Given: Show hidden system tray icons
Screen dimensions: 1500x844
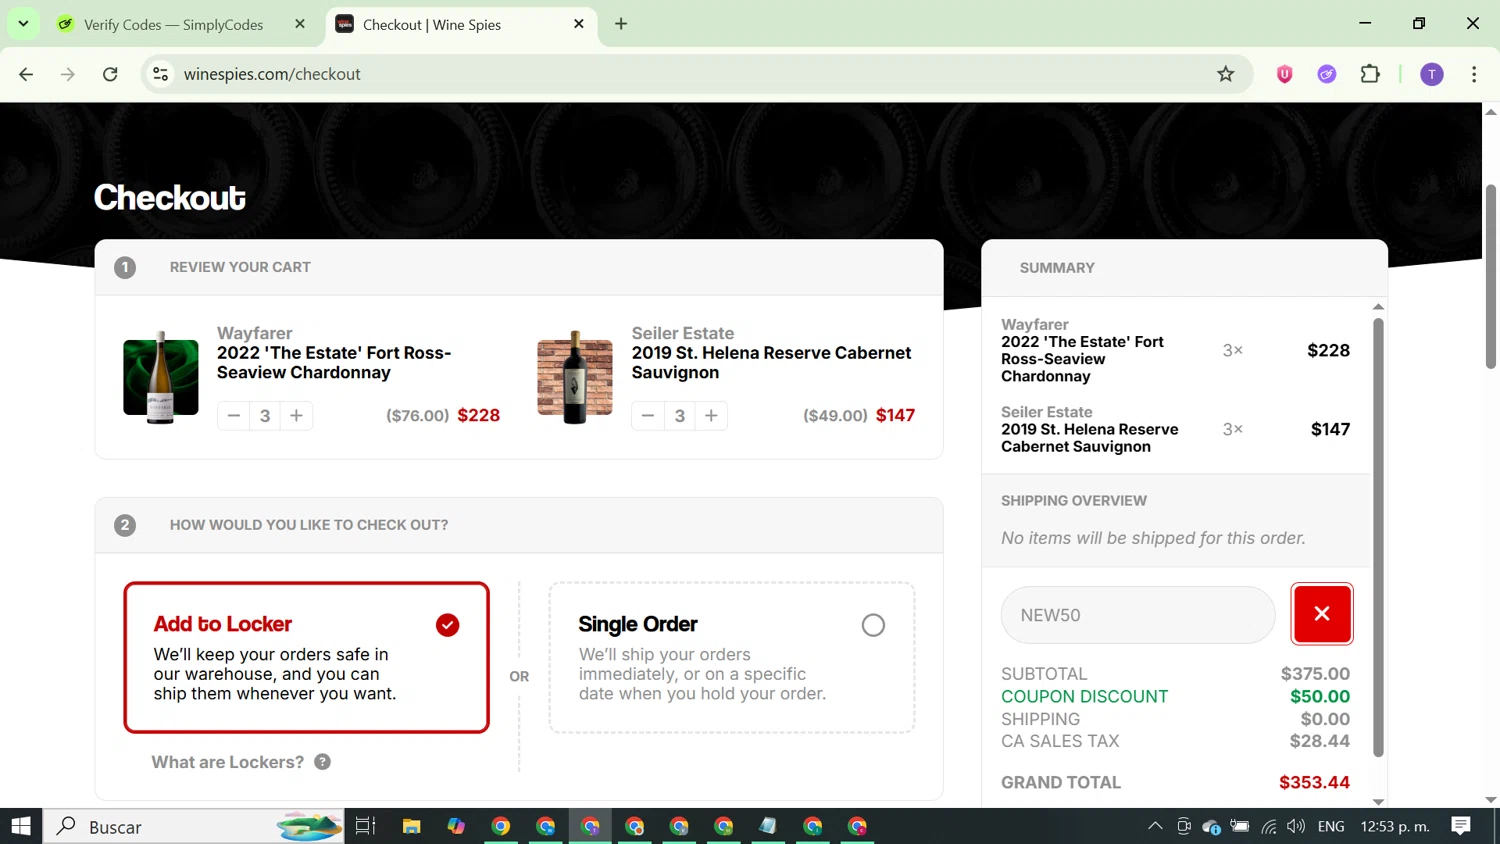Looking at the screenshot, I should (1155, 826).
